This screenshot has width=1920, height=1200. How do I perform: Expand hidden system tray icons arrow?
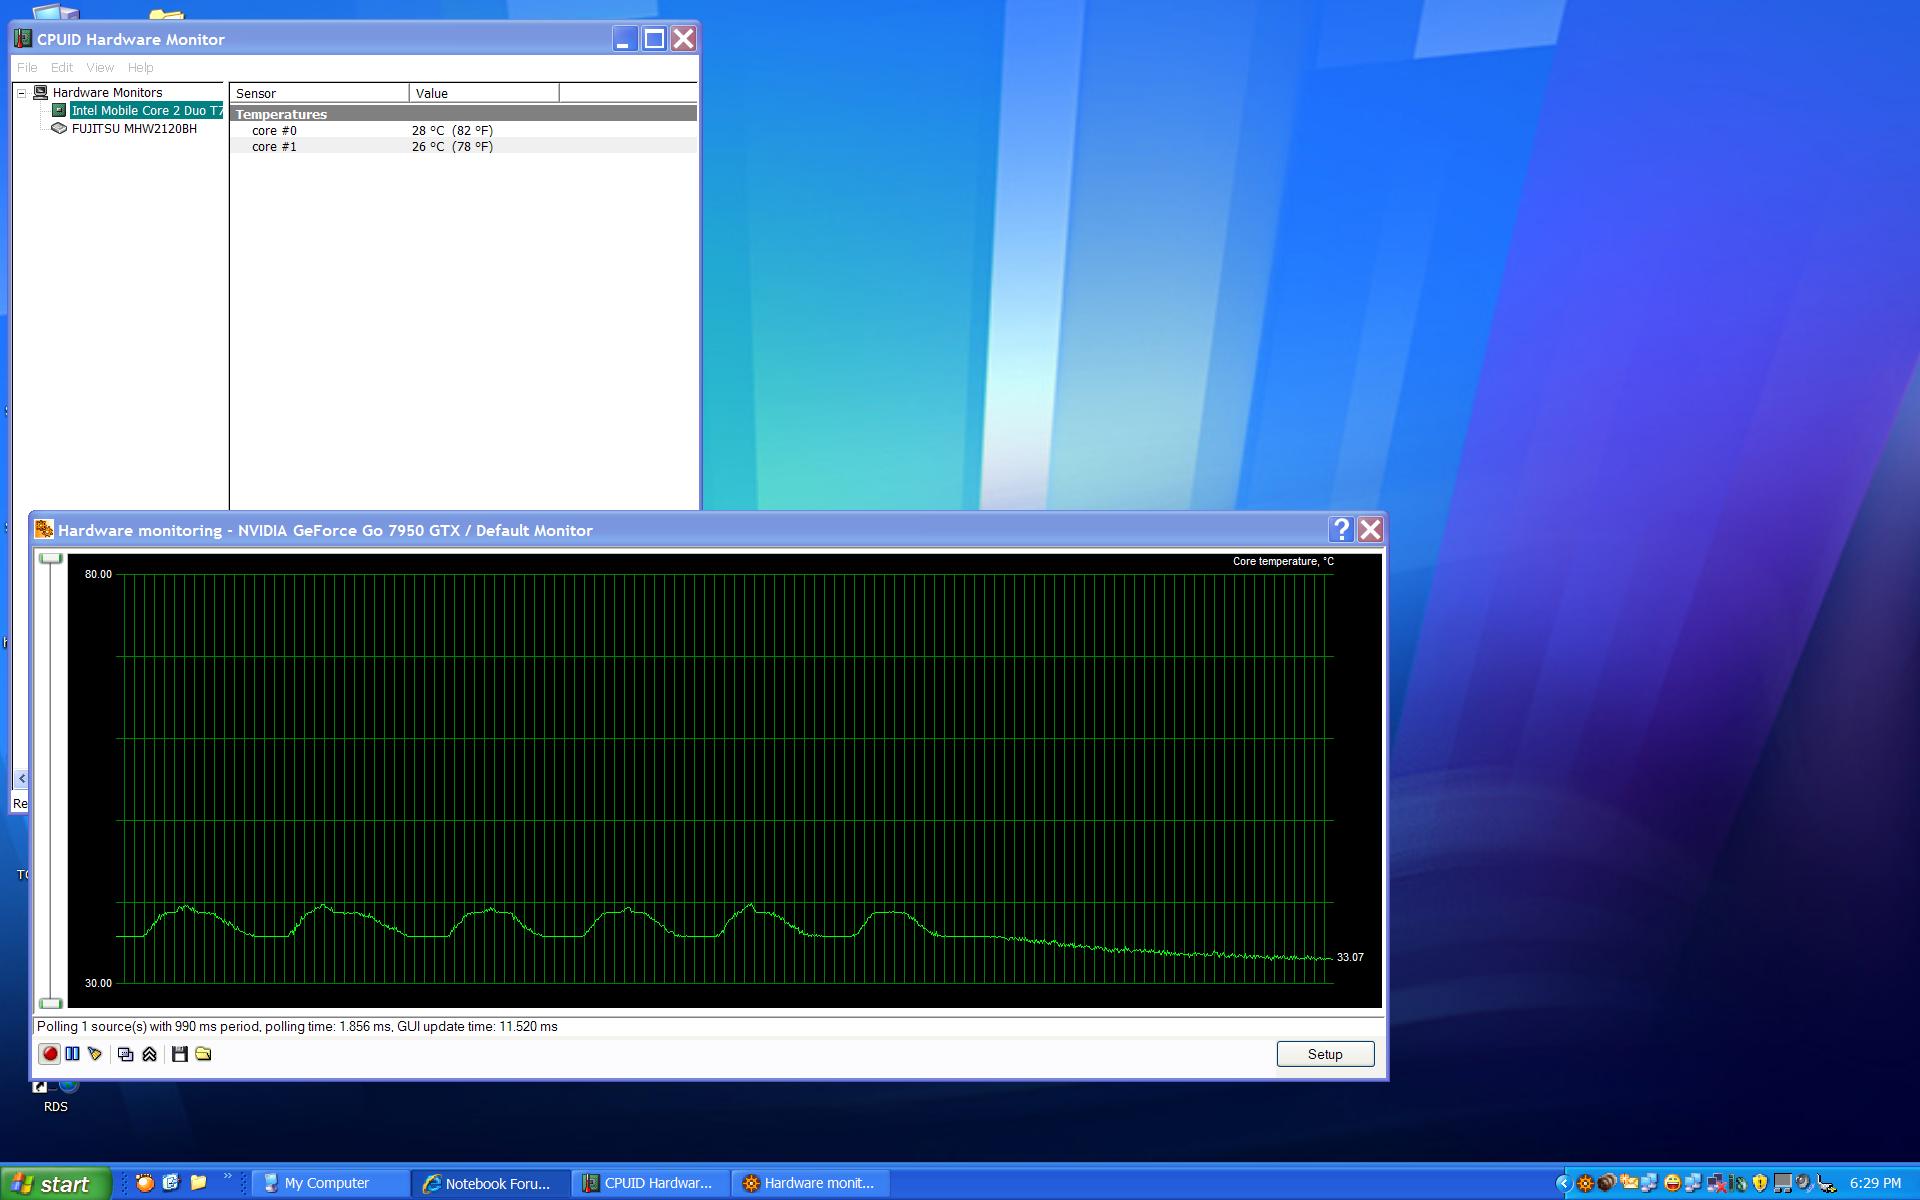(x=1564, y=1184)
